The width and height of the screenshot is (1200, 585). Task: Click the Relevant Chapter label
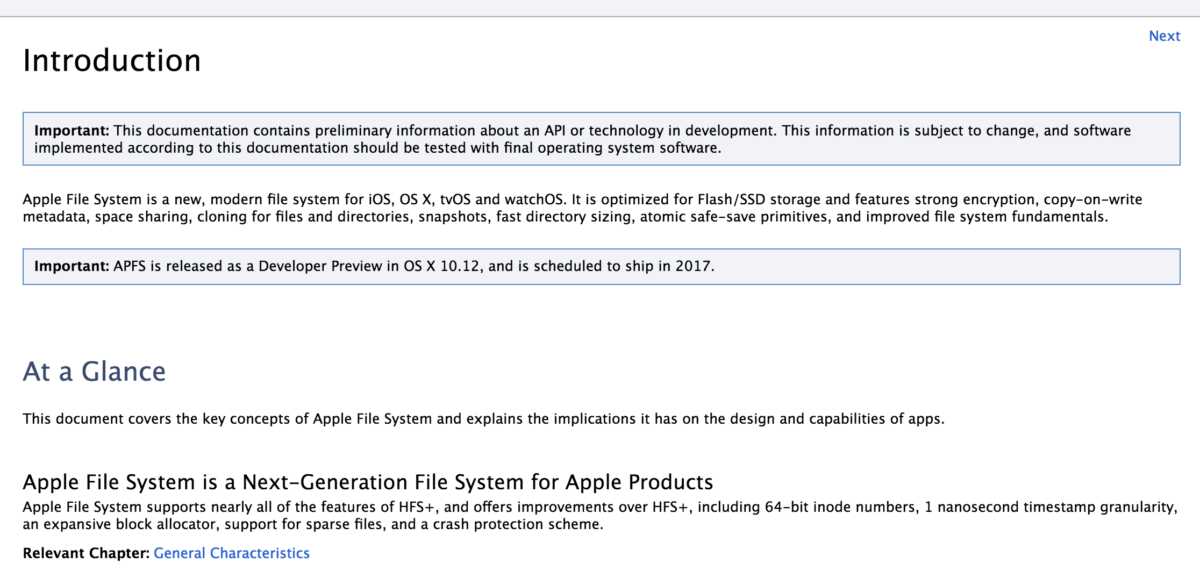click(86, 553)
